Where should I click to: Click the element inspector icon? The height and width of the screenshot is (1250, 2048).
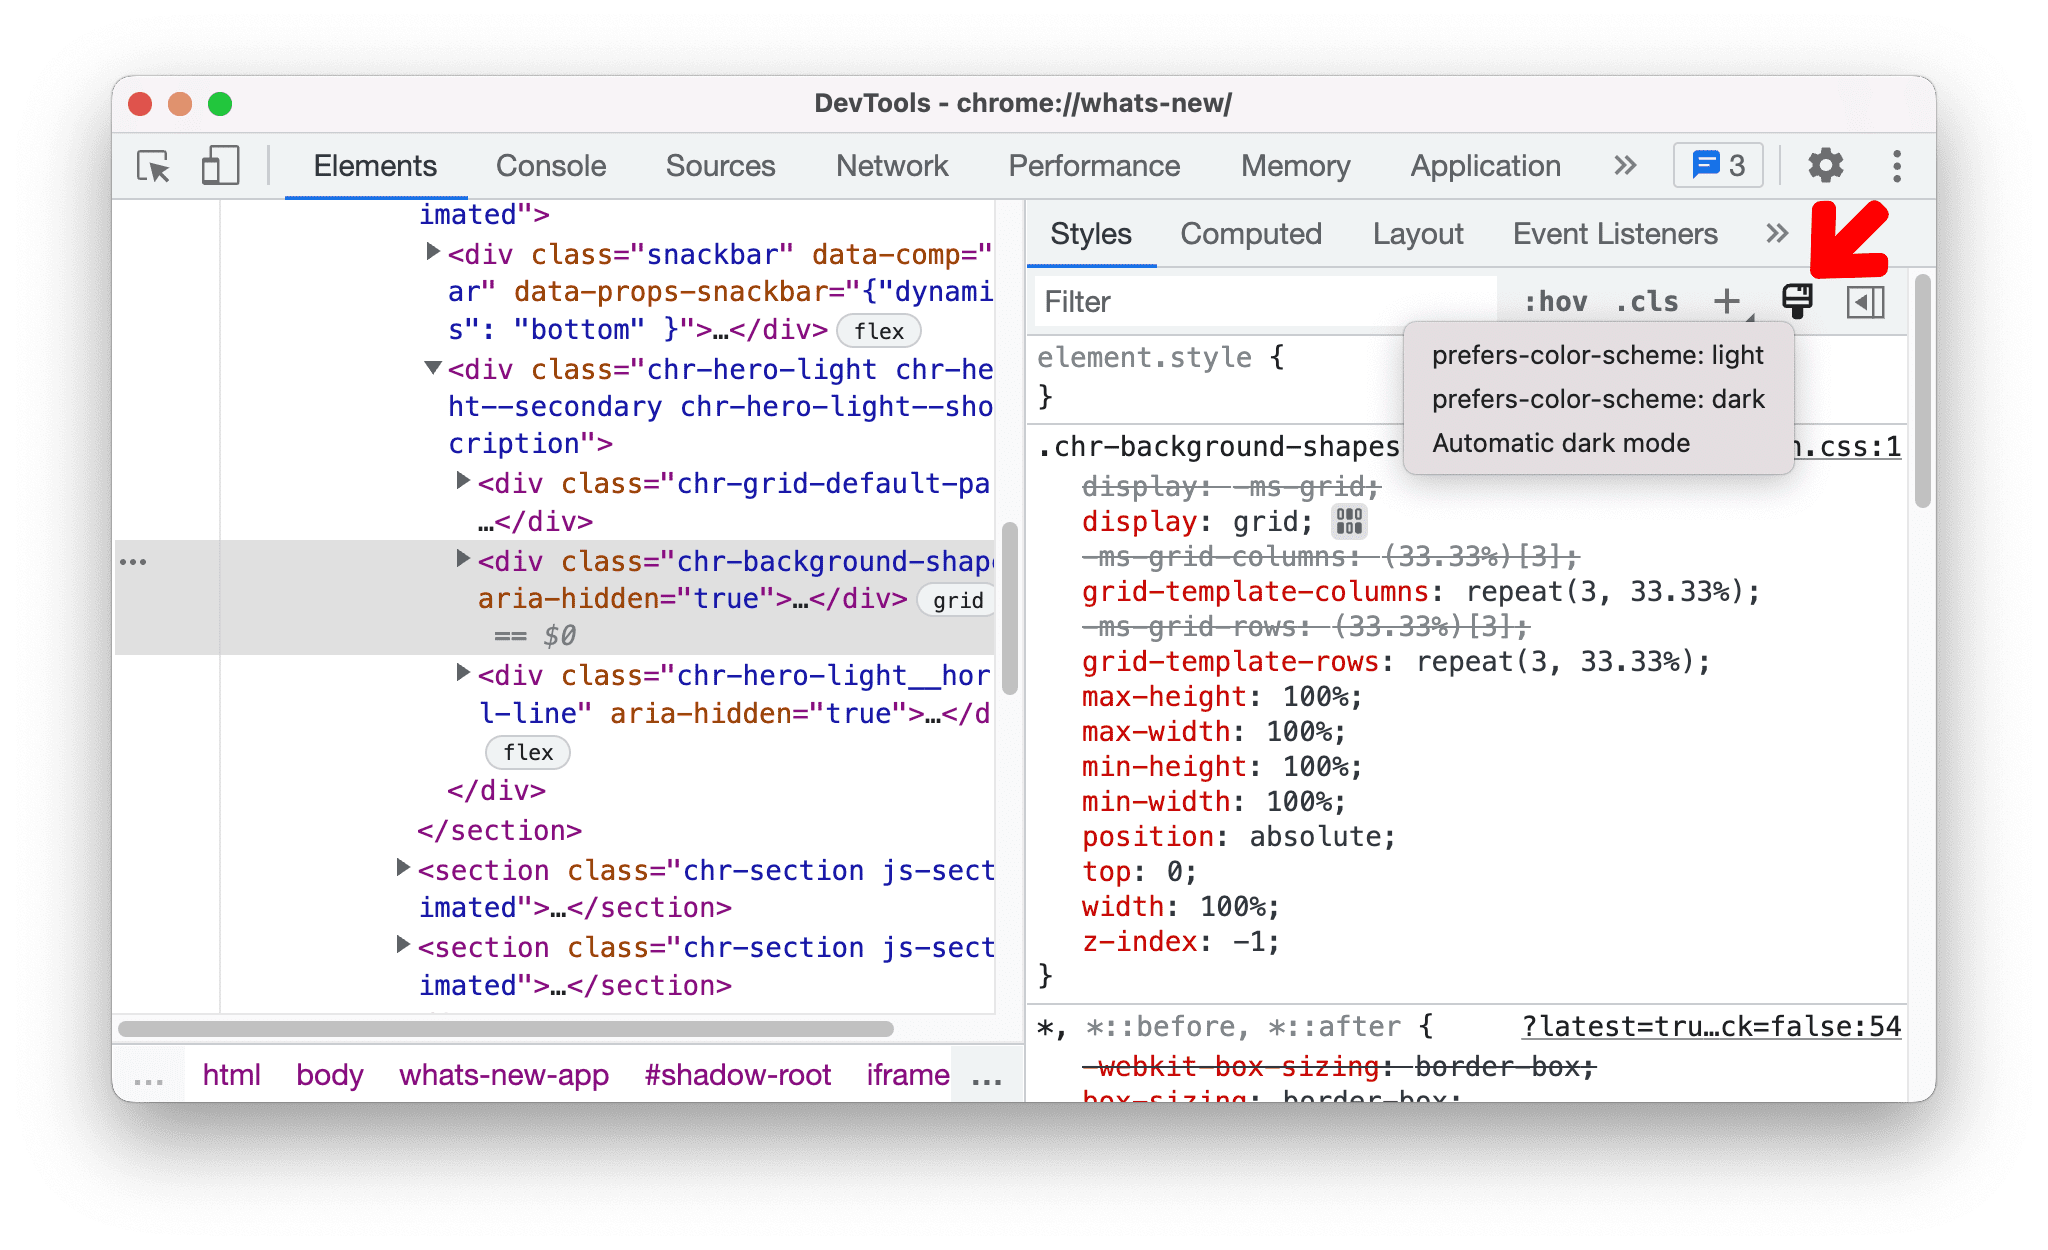[x=154, y=164]
